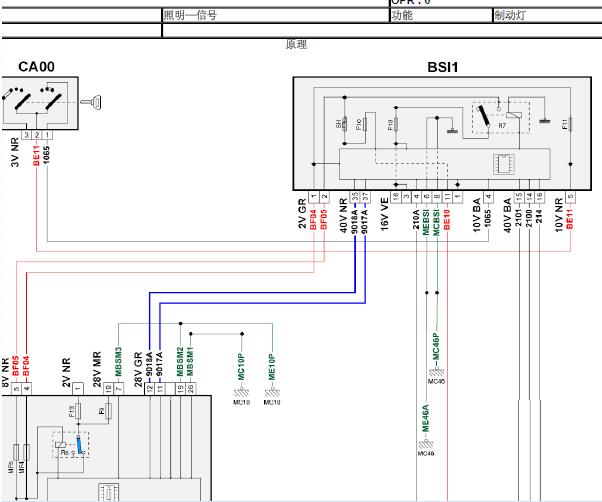The height and width of the screenshot is (502, 602).
Task: Click the green MBSM3 wire label
Action: pyautogui.click(x=118, y=362)
